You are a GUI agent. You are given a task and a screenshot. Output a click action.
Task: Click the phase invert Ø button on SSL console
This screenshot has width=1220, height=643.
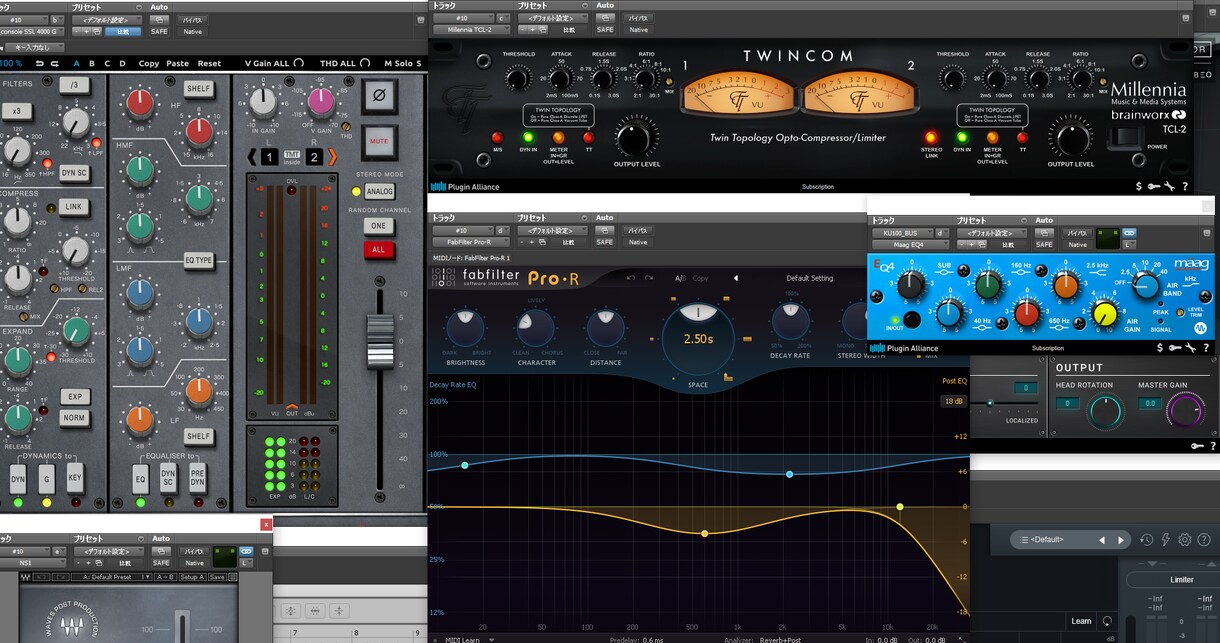(379, 98)
